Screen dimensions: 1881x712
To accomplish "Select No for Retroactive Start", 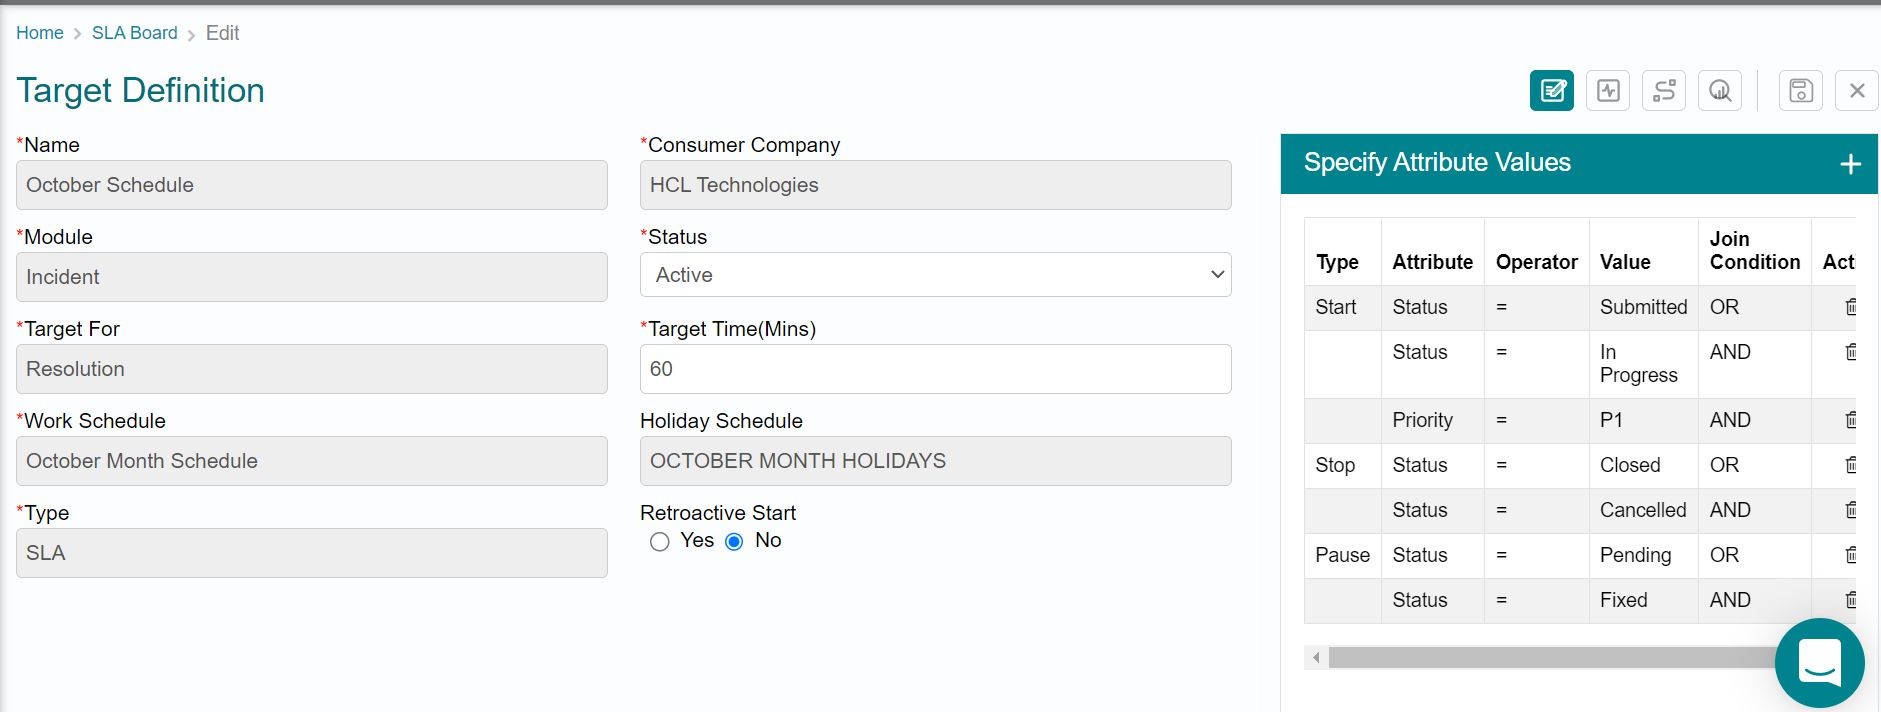I will click(735, 542).
